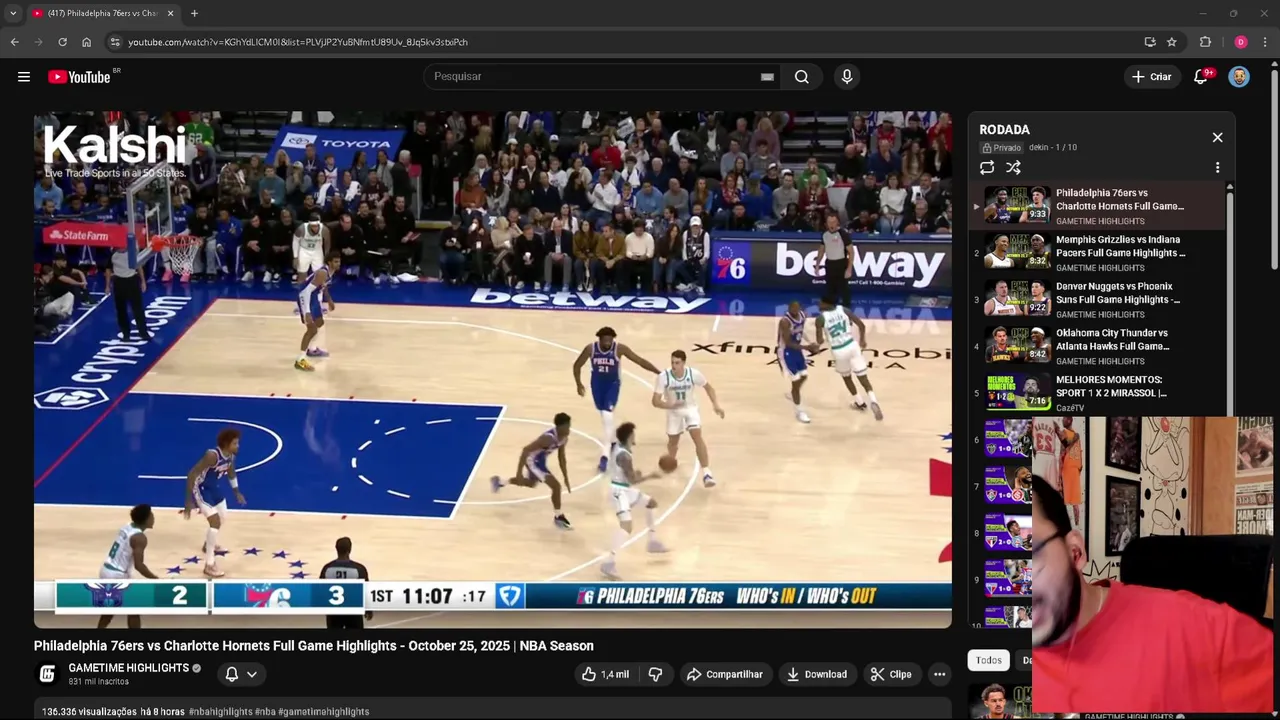
Task: Open notification preferences bell dropdown for channel
Action: click(241, 674)
